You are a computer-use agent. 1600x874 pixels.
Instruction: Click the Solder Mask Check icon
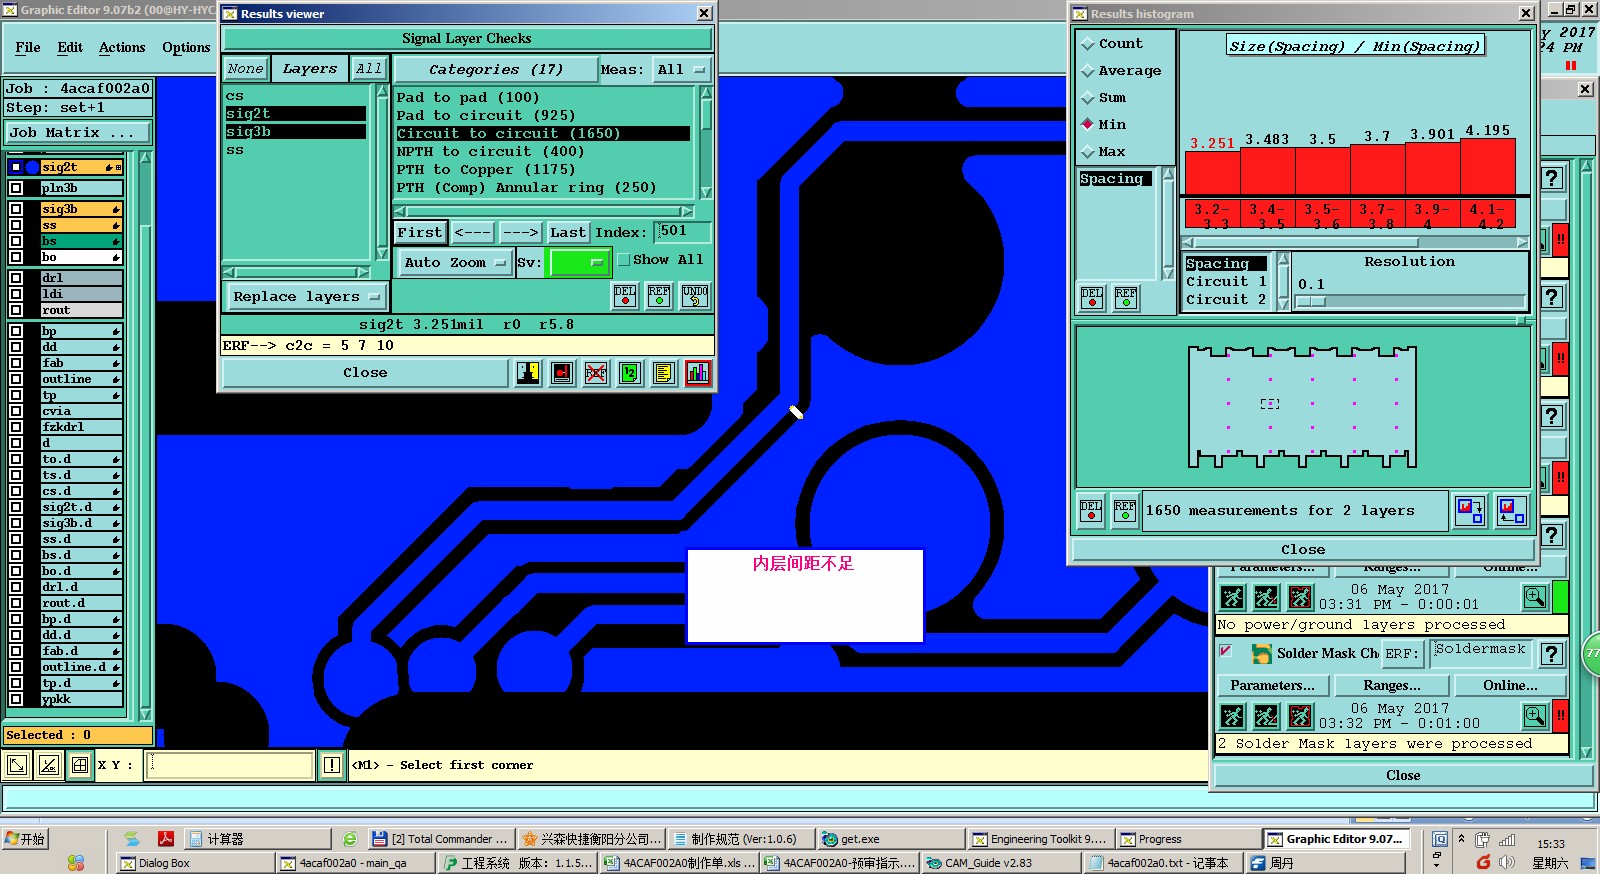(x=1262, y=653)
